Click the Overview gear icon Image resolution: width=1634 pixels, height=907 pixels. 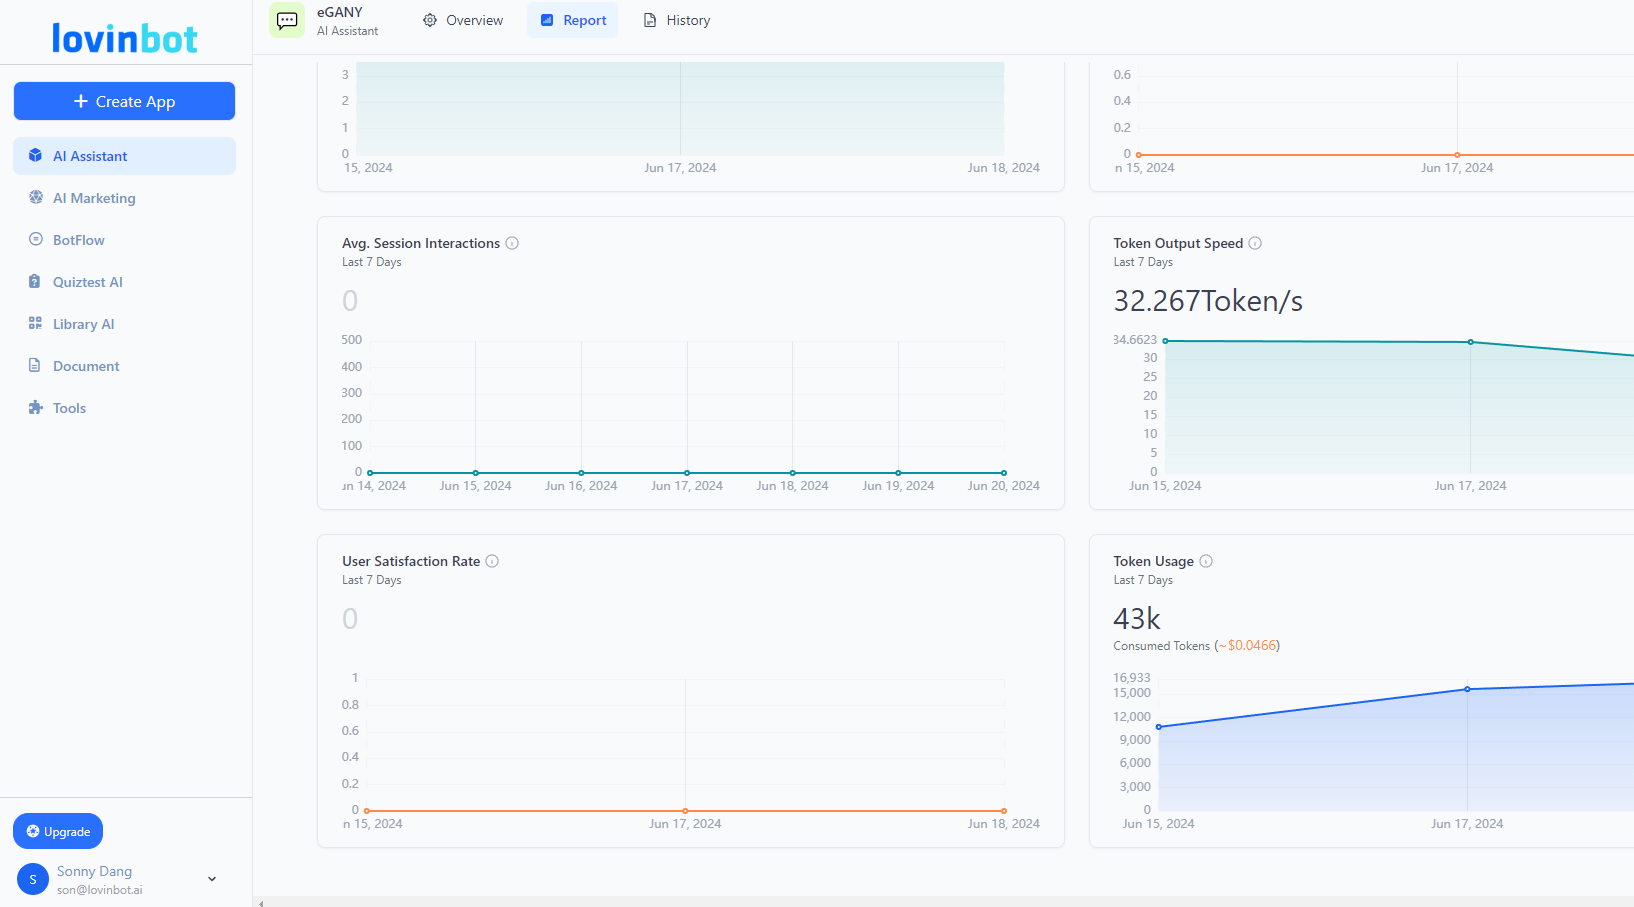[430, 20]
